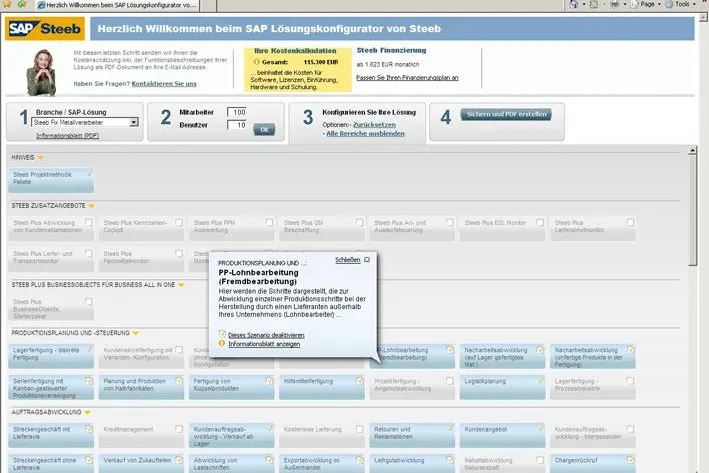This screenshot has width=709, height=473.
Task: Close the popup via Schließen icon
Action: [367, 260]
